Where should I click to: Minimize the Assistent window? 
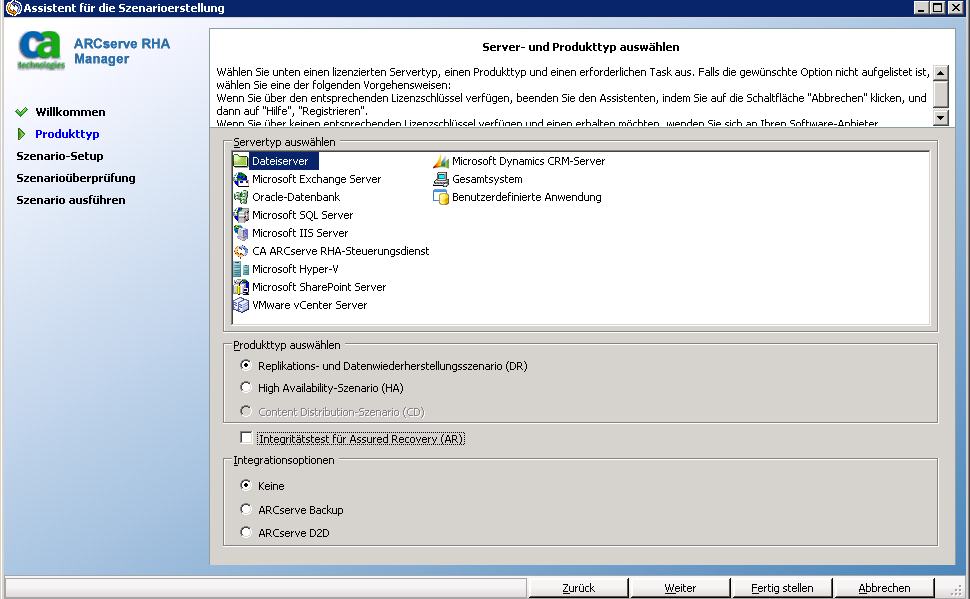coord(921,7)
